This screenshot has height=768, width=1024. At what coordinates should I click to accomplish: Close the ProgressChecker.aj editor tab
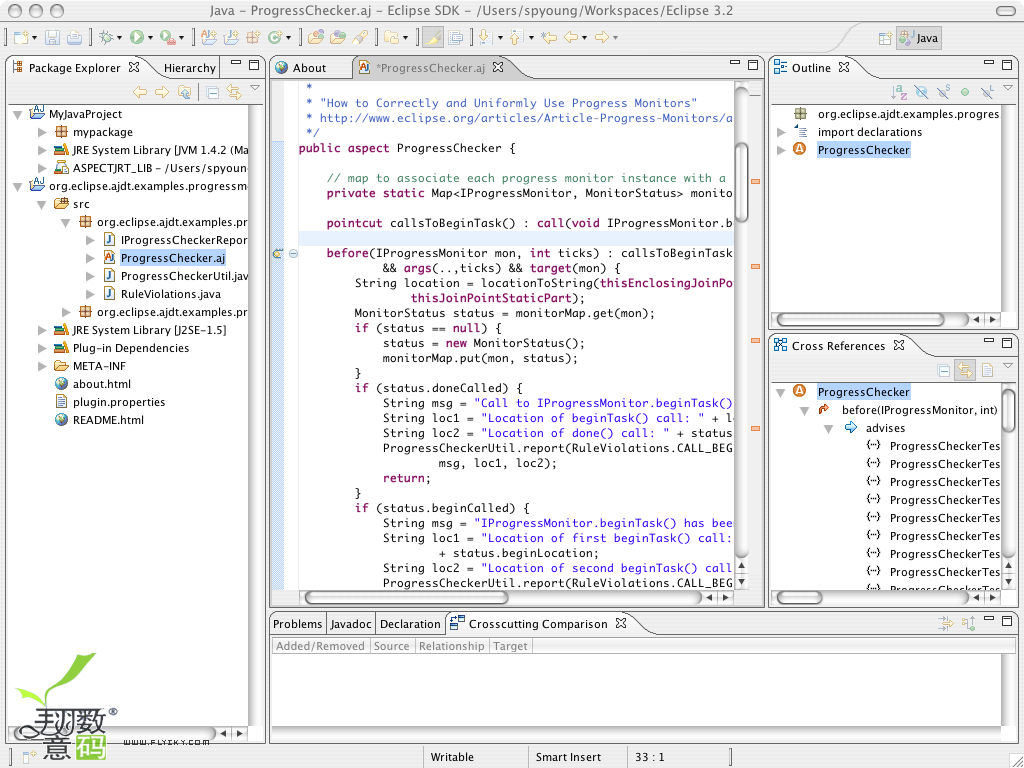point(498,67)
